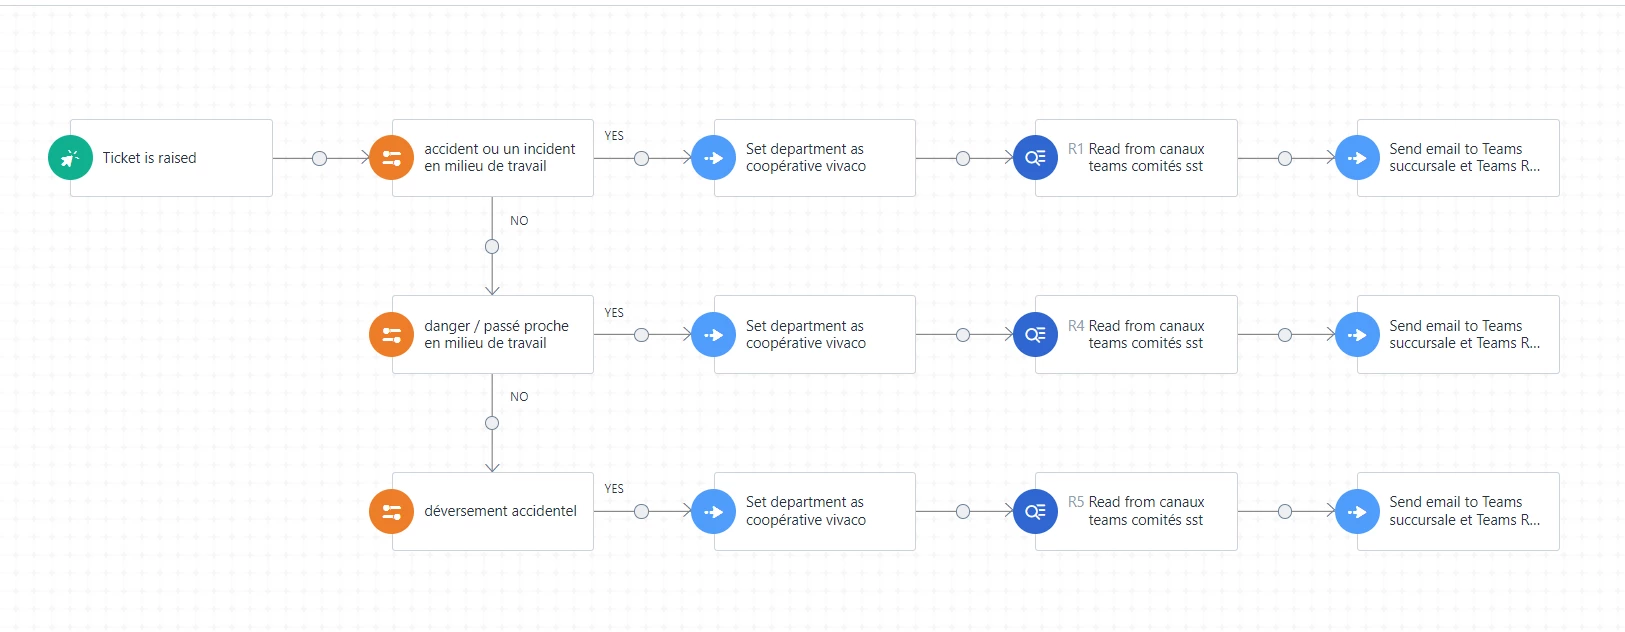Select the orange condition icon for 'accident ou un incident'

pyautogui.click(x=391, y=158)
